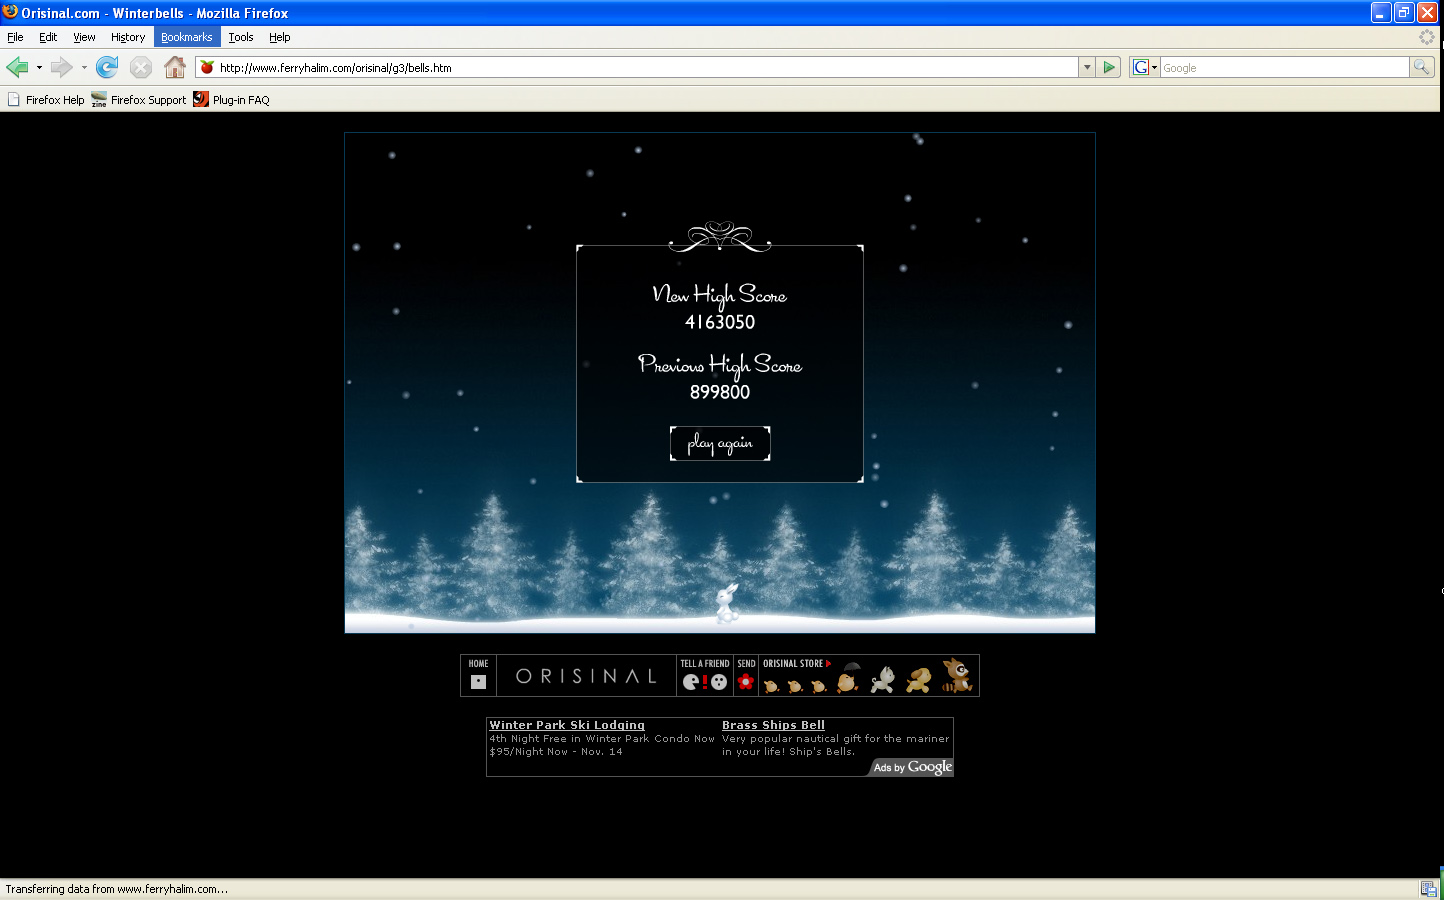
Task: Reload the Winterbells page
Action: tap(107, 67)
